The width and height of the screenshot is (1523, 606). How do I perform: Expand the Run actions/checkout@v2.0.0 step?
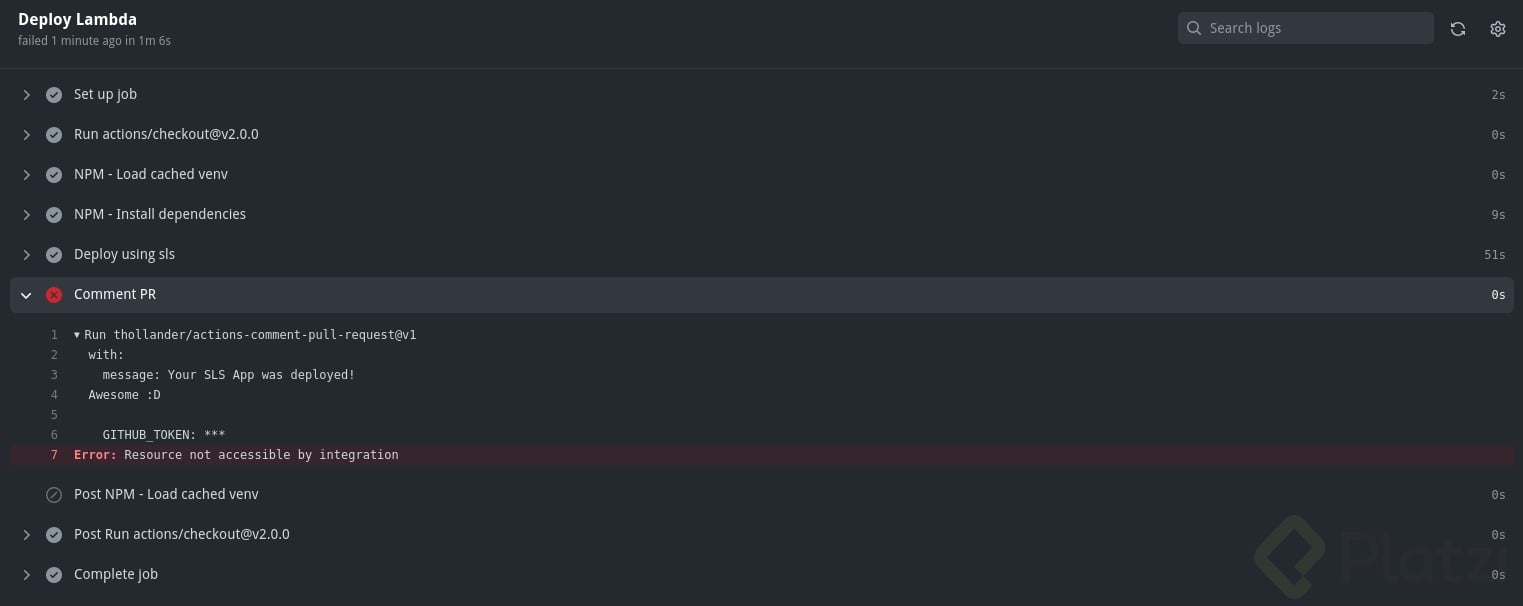coord(27,135)
